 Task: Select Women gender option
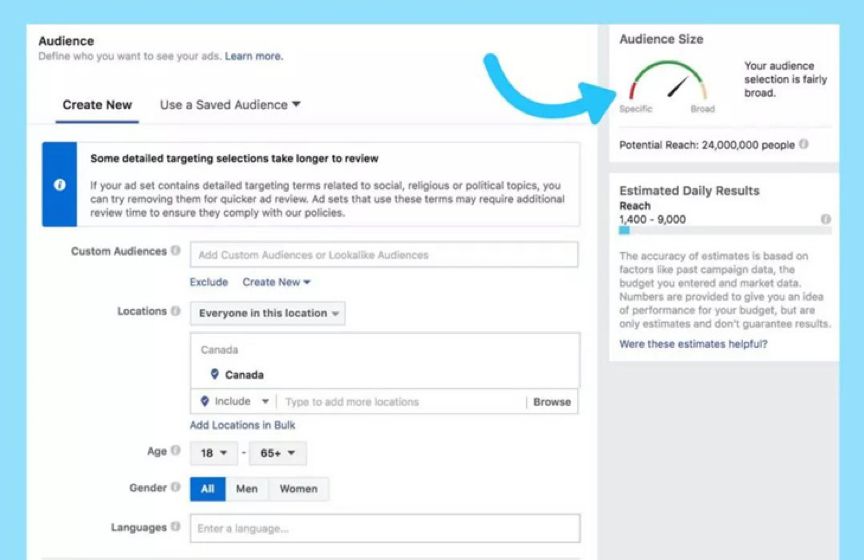299,489
